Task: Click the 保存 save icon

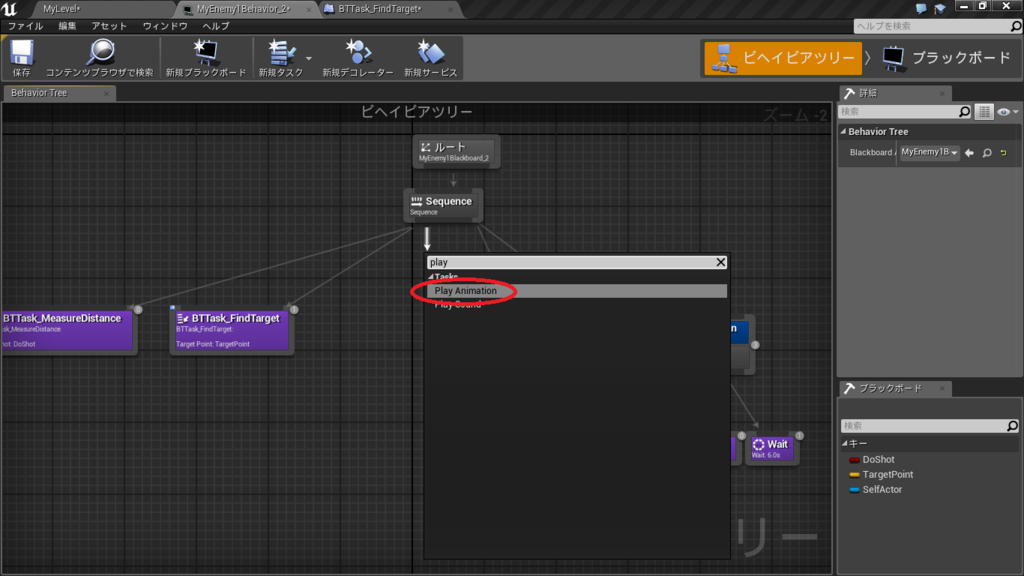Action: tap(22, 53)
